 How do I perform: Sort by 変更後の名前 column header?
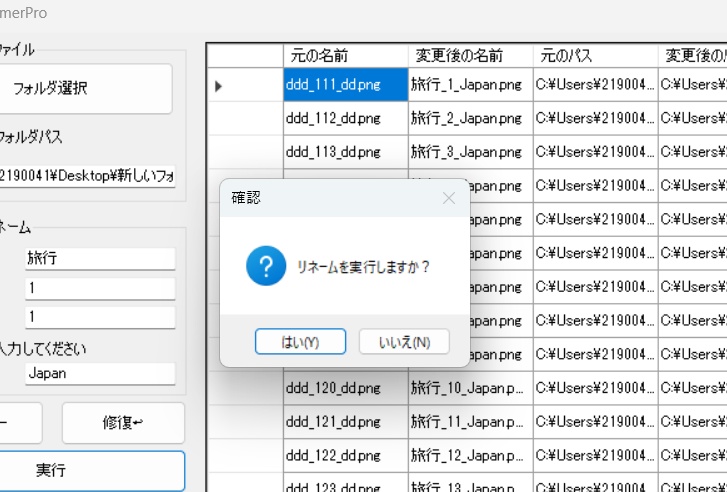click(x=471, y=56)
